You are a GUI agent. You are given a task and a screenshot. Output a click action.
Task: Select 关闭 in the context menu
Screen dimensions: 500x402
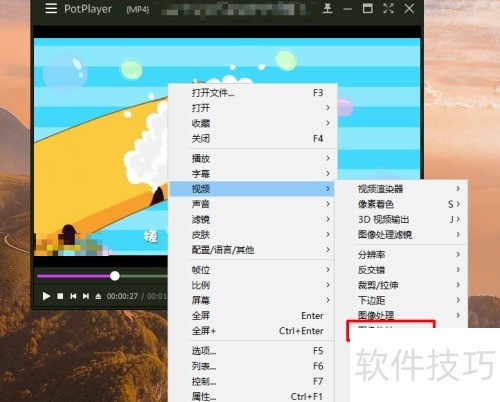pyautogui.click(x=253, y=139)
